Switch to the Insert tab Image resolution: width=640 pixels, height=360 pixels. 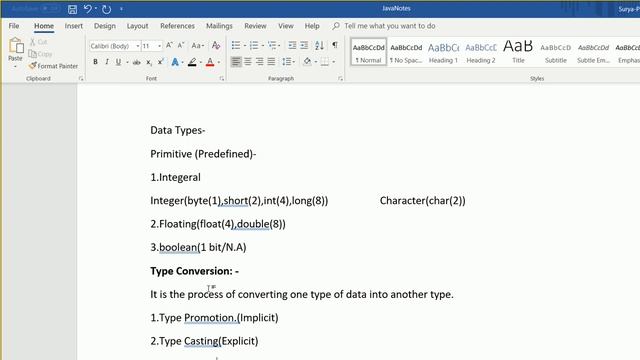73,26
